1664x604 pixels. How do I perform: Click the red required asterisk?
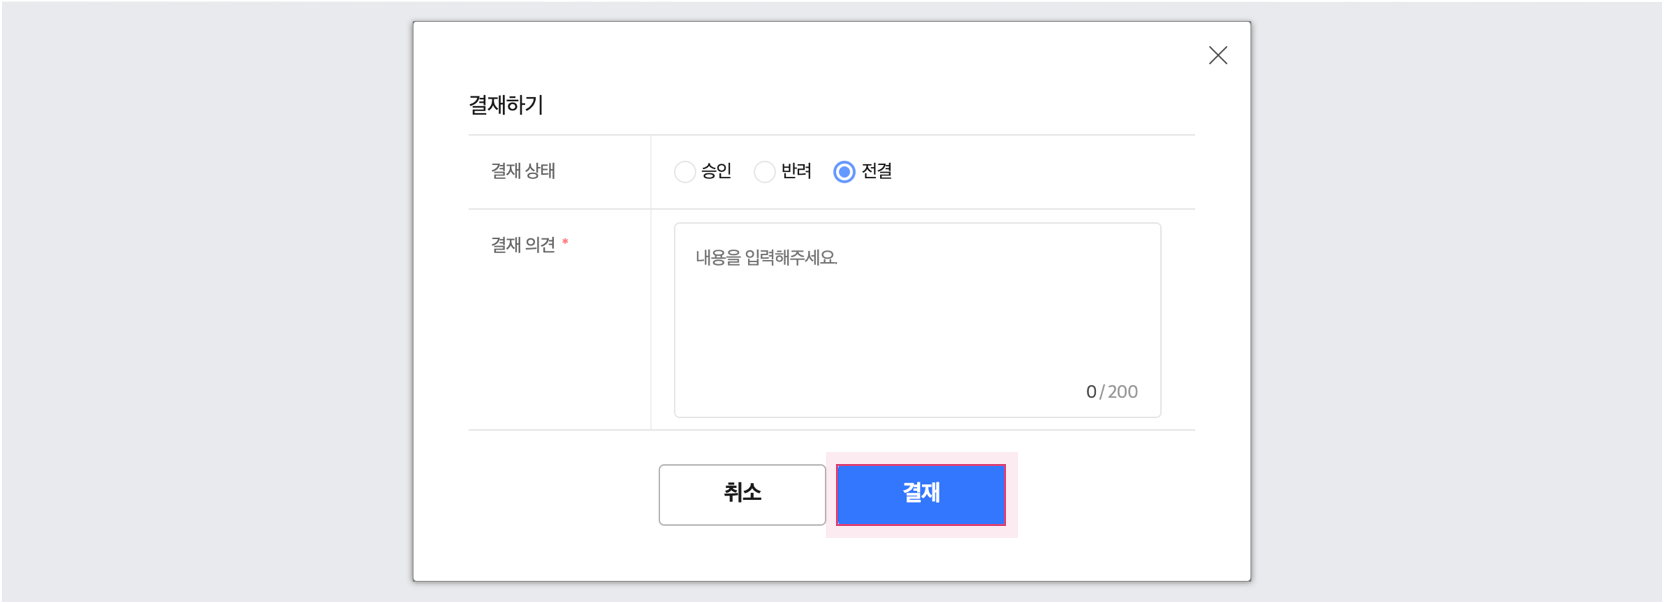click(565, 243)
